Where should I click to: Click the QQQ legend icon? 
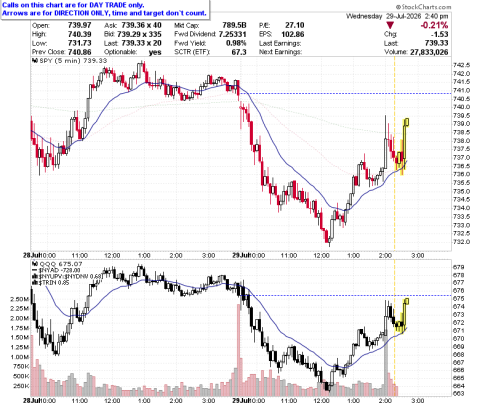34,264
